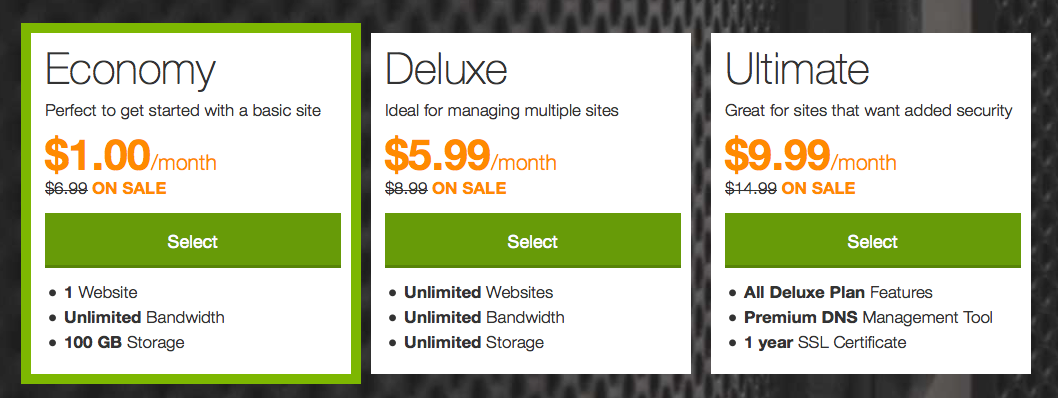Click the Unlimited Websites feature
Image resolution: width=1058 pixels, height=398 pixels.
478,293
